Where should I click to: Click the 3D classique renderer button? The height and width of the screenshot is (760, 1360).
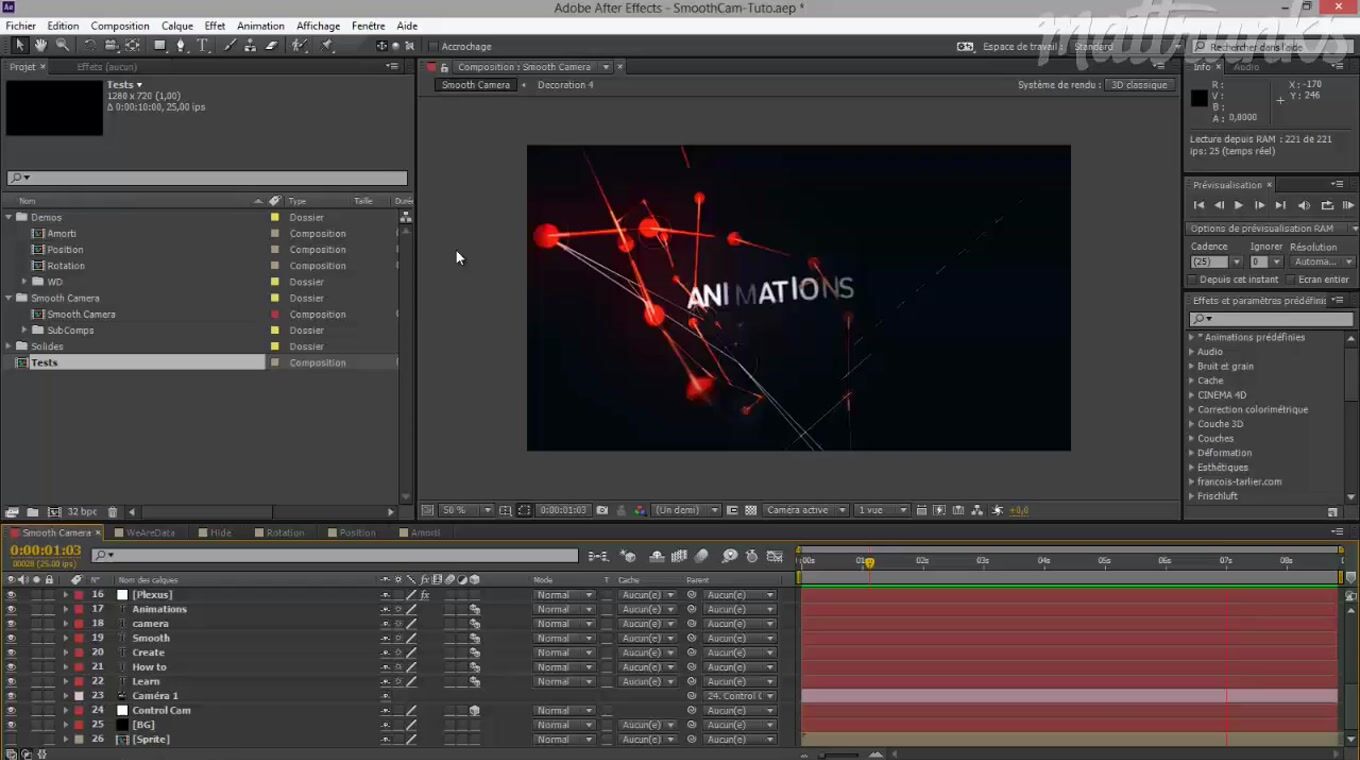1139,85
